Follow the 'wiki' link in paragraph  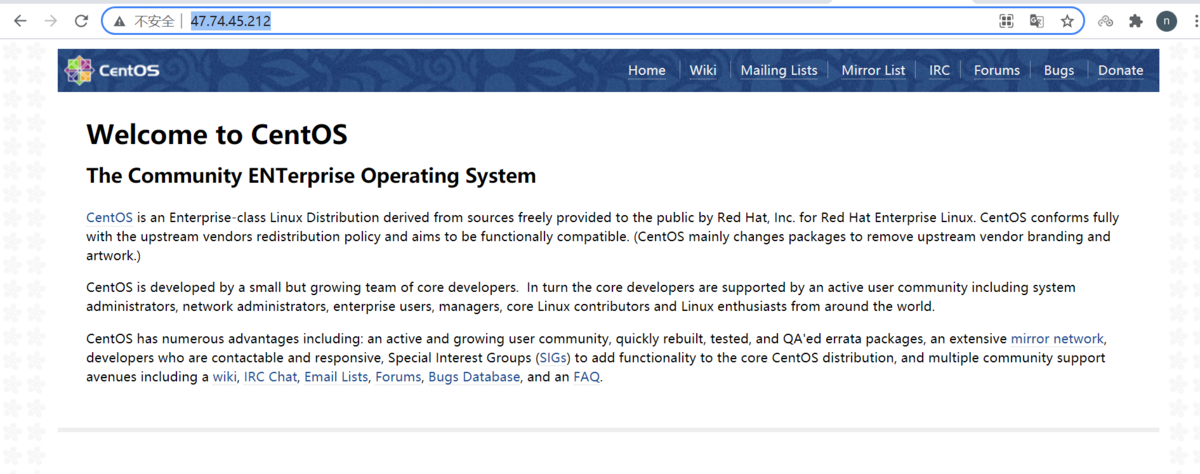pyautogui.click(x=225, y=377)
